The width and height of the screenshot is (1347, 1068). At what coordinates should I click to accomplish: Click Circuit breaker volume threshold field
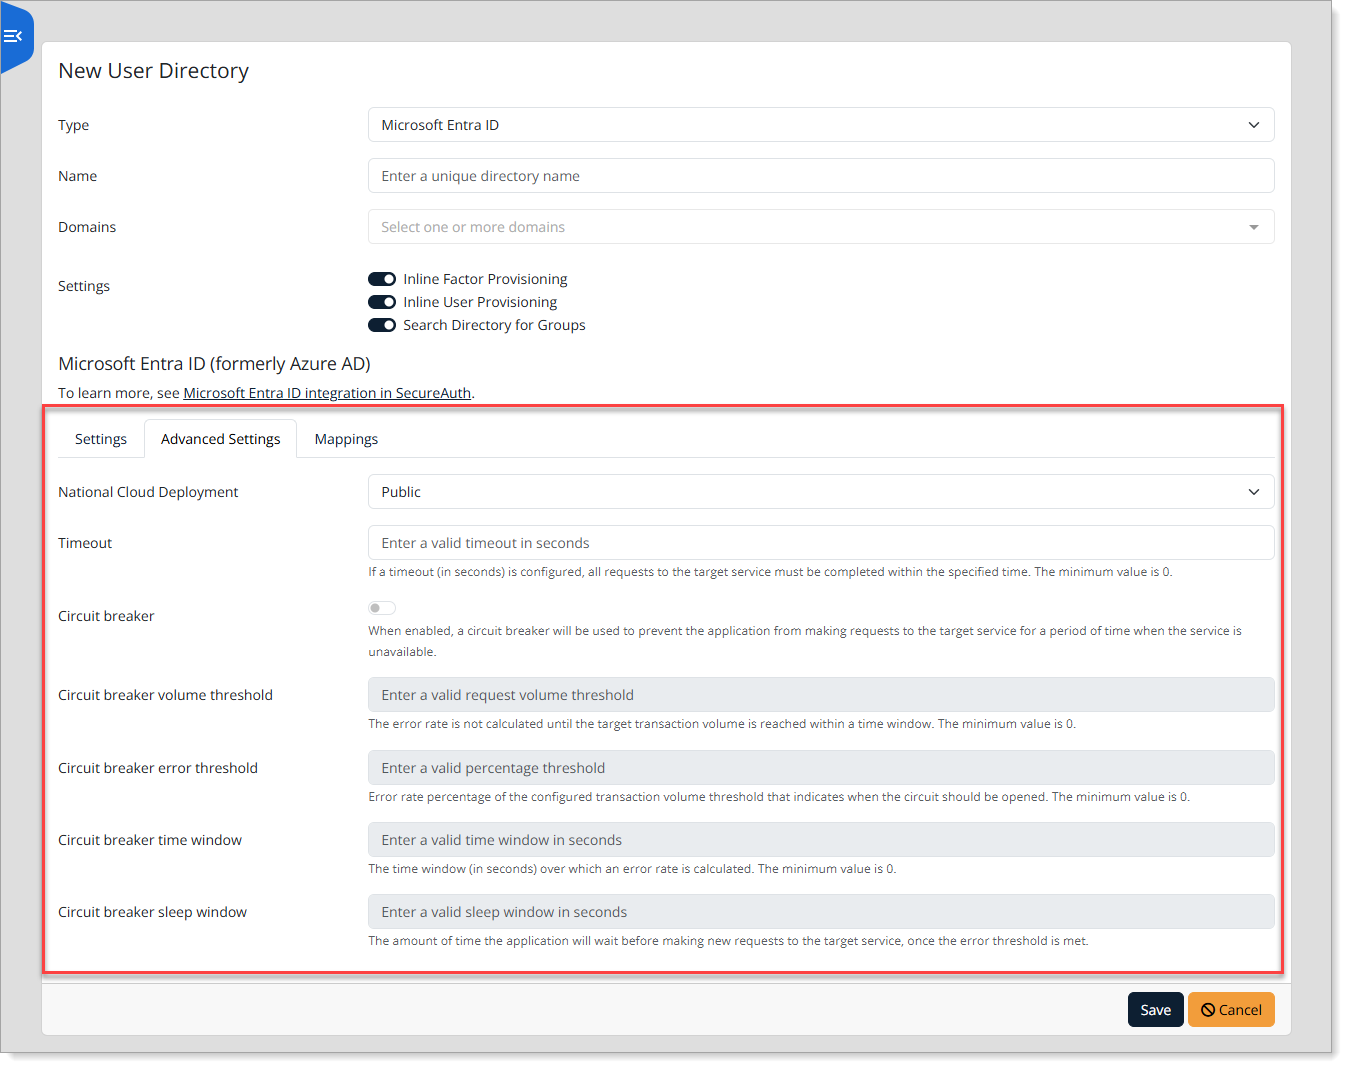coord(821,695)
